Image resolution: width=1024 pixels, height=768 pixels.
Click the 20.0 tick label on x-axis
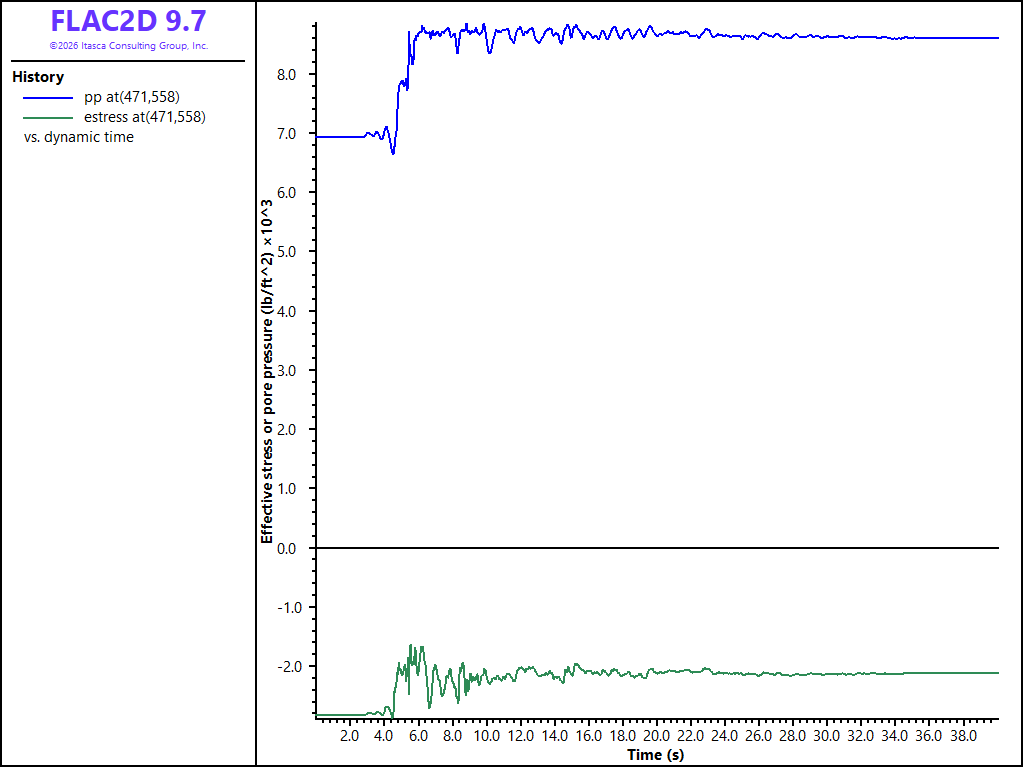(656, 736)
